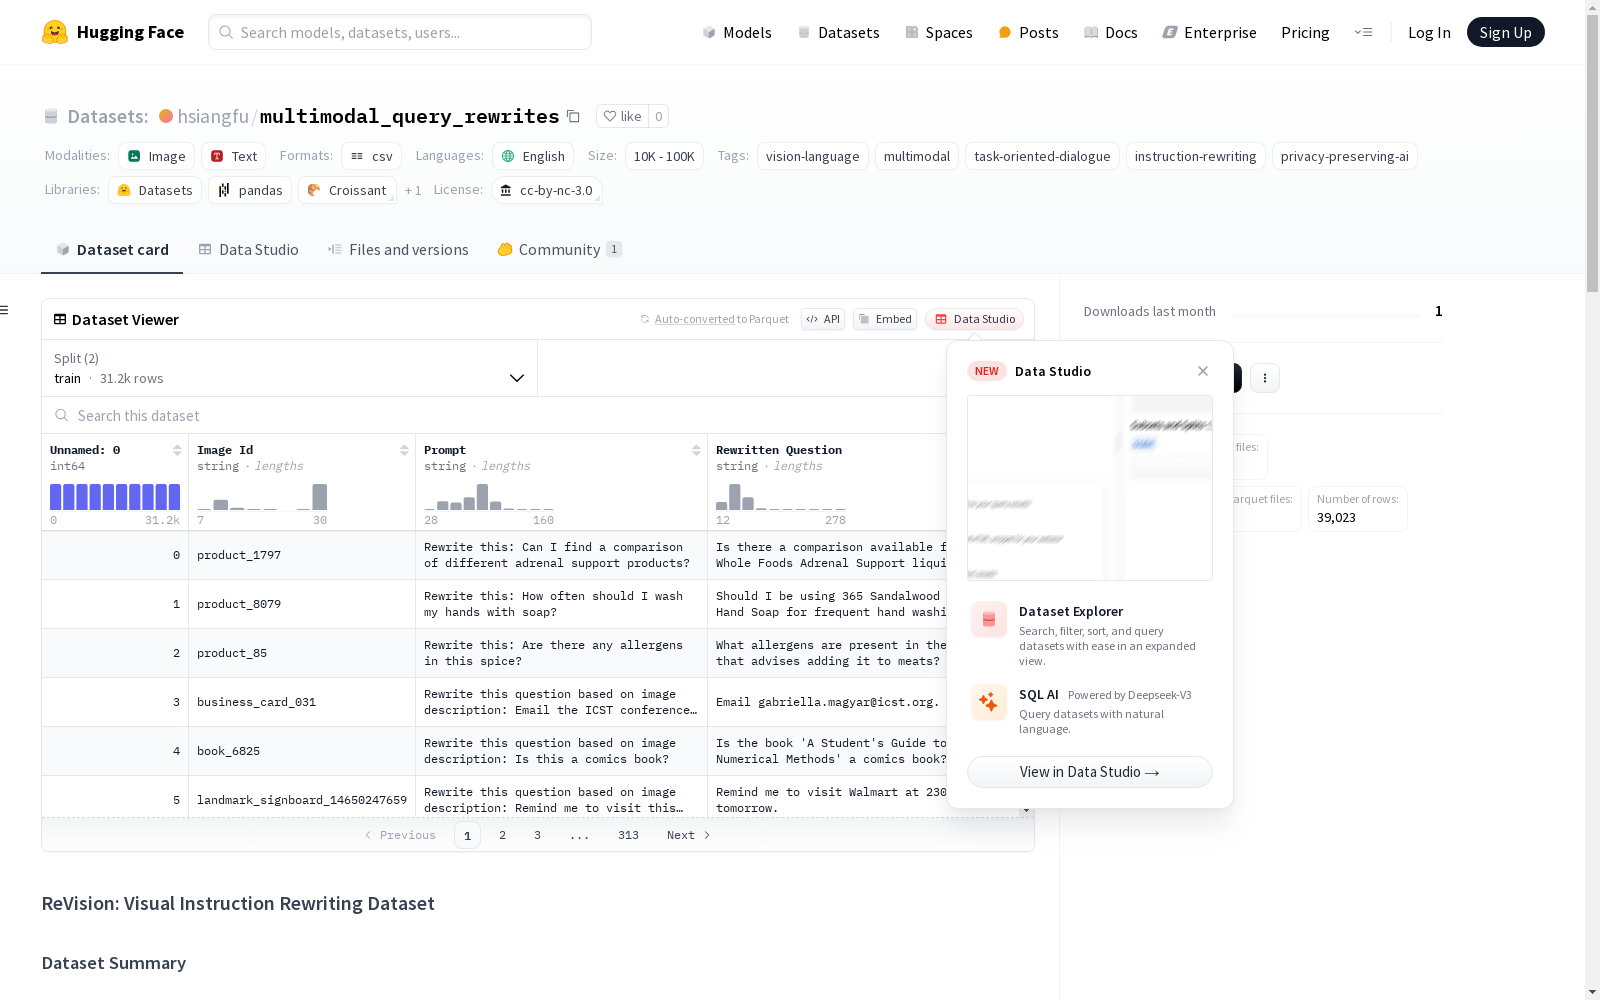Go to page 3 of the dataset
Viewport: 1600px width, 1000px height.
coord(537,835)
